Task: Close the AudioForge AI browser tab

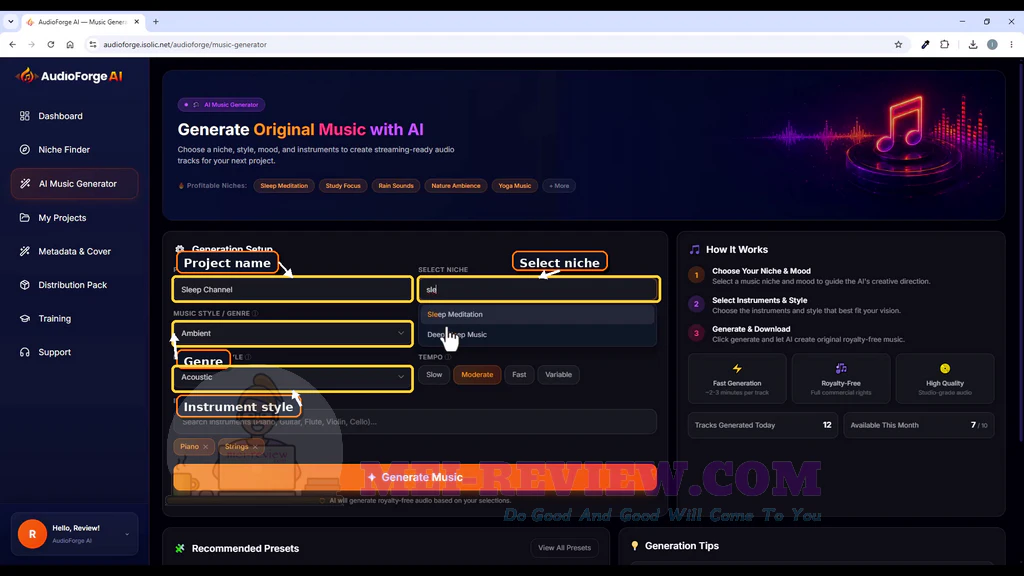Action: 136,22
